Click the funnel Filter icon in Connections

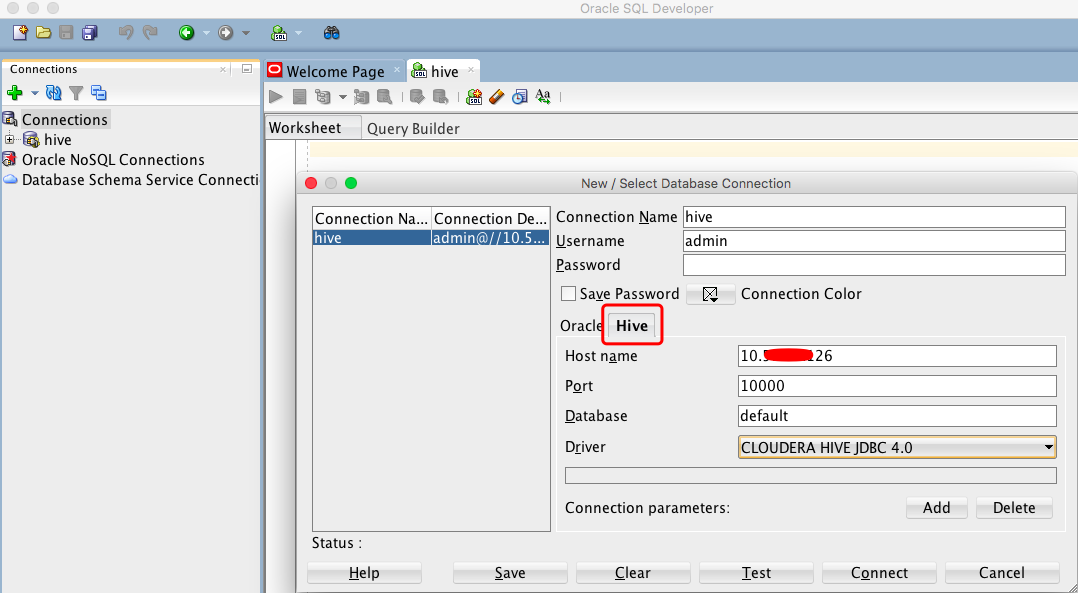click(x=76, y=93)
